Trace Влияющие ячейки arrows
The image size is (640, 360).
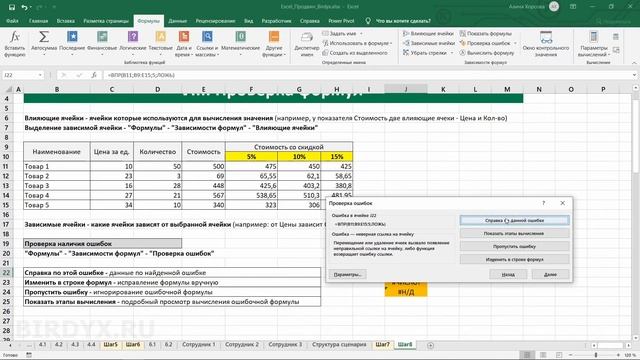[428, 33]
